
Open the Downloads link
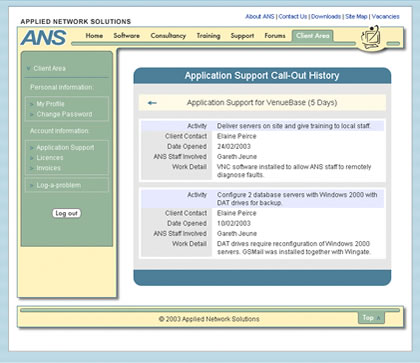[326, 16]
